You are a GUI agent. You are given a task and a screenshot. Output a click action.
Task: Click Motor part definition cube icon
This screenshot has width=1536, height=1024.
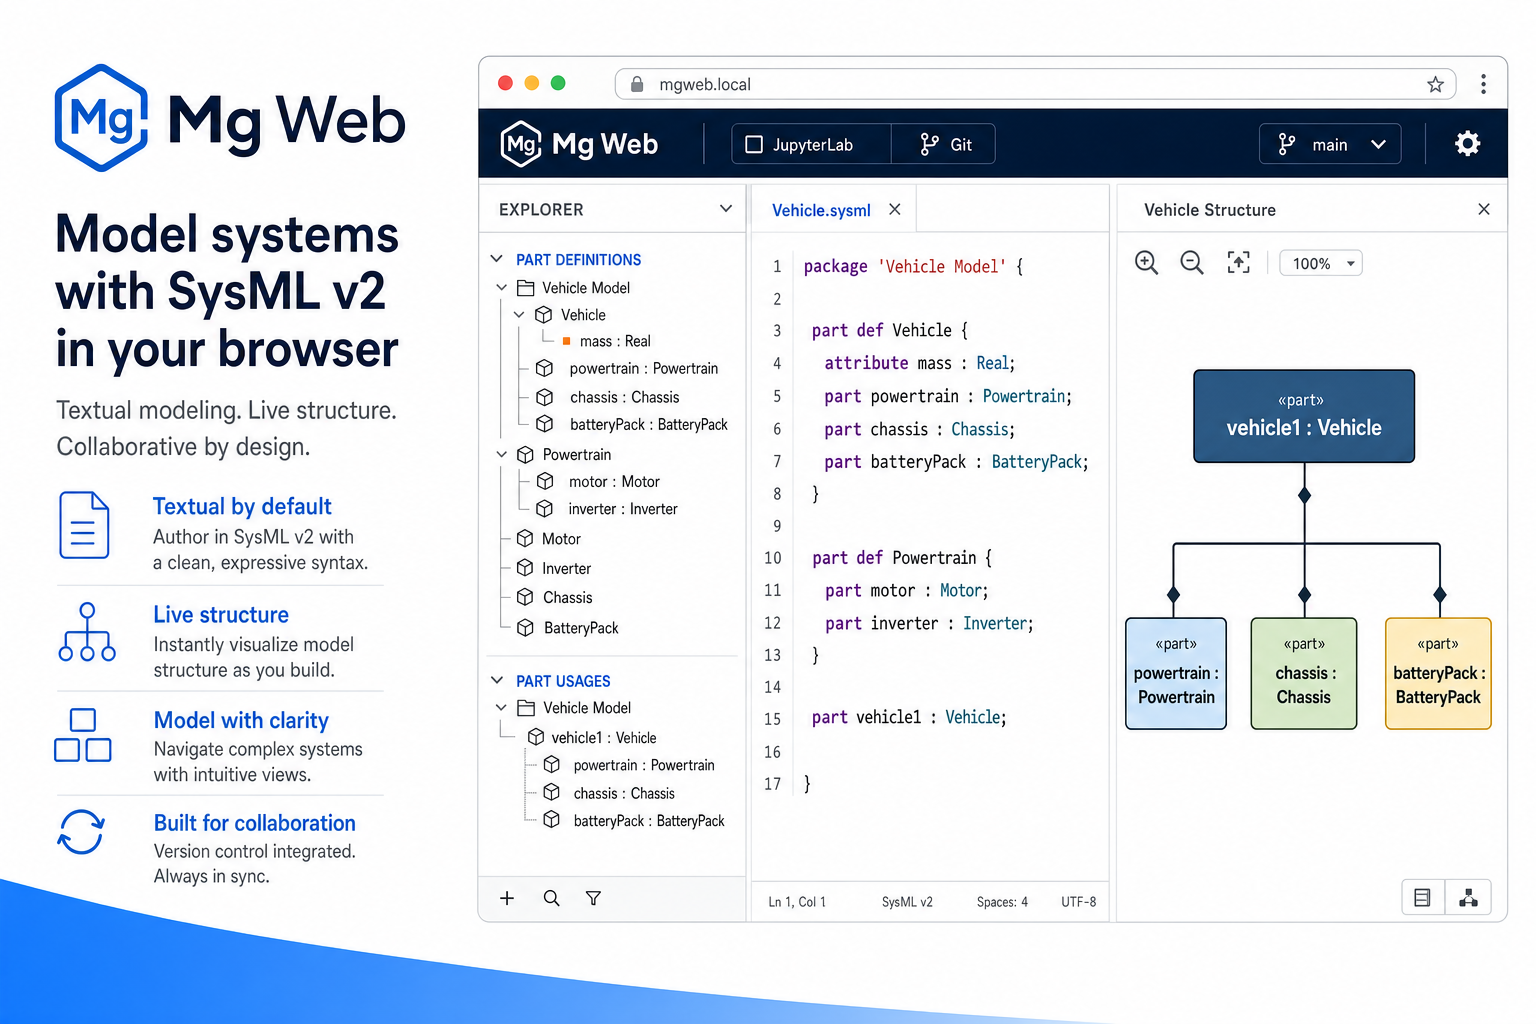pyautogui.click(x=525, y=538)
